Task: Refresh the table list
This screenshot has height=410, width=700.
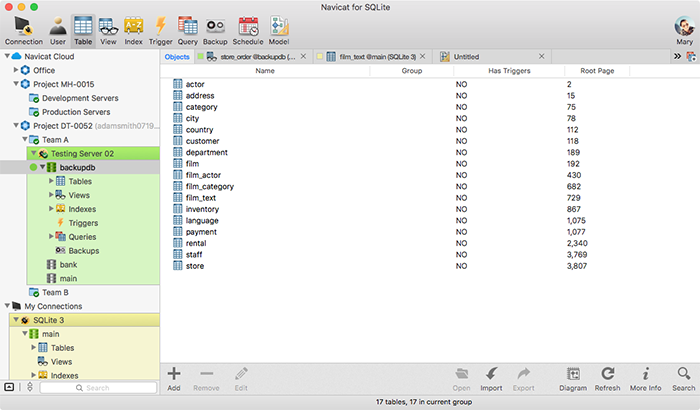Action: click(x=608, y=379)
